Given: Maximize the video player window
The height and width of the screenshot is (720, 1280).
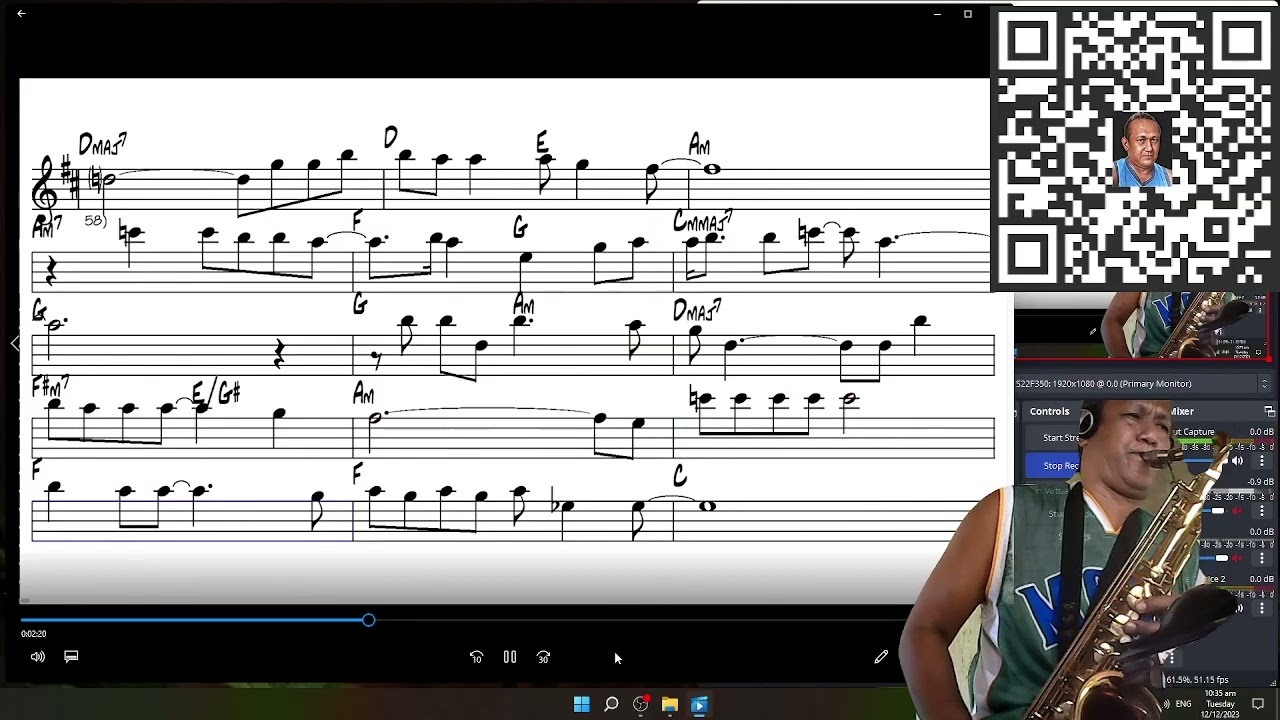Looking at the screenshot, I should coord(967,14).
